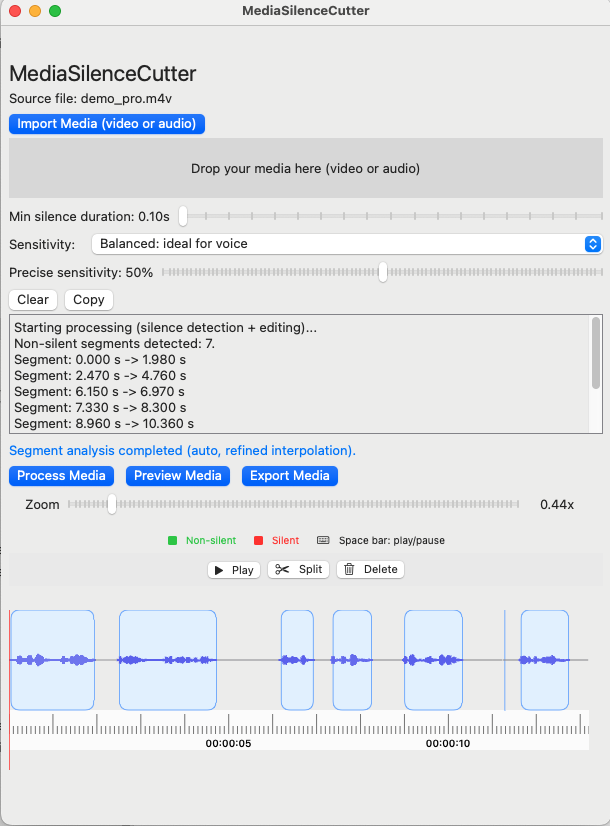This screenshot has width=610, height=826.
Task: Select the fourth waveform segment
Action: (x=352, y=660)
